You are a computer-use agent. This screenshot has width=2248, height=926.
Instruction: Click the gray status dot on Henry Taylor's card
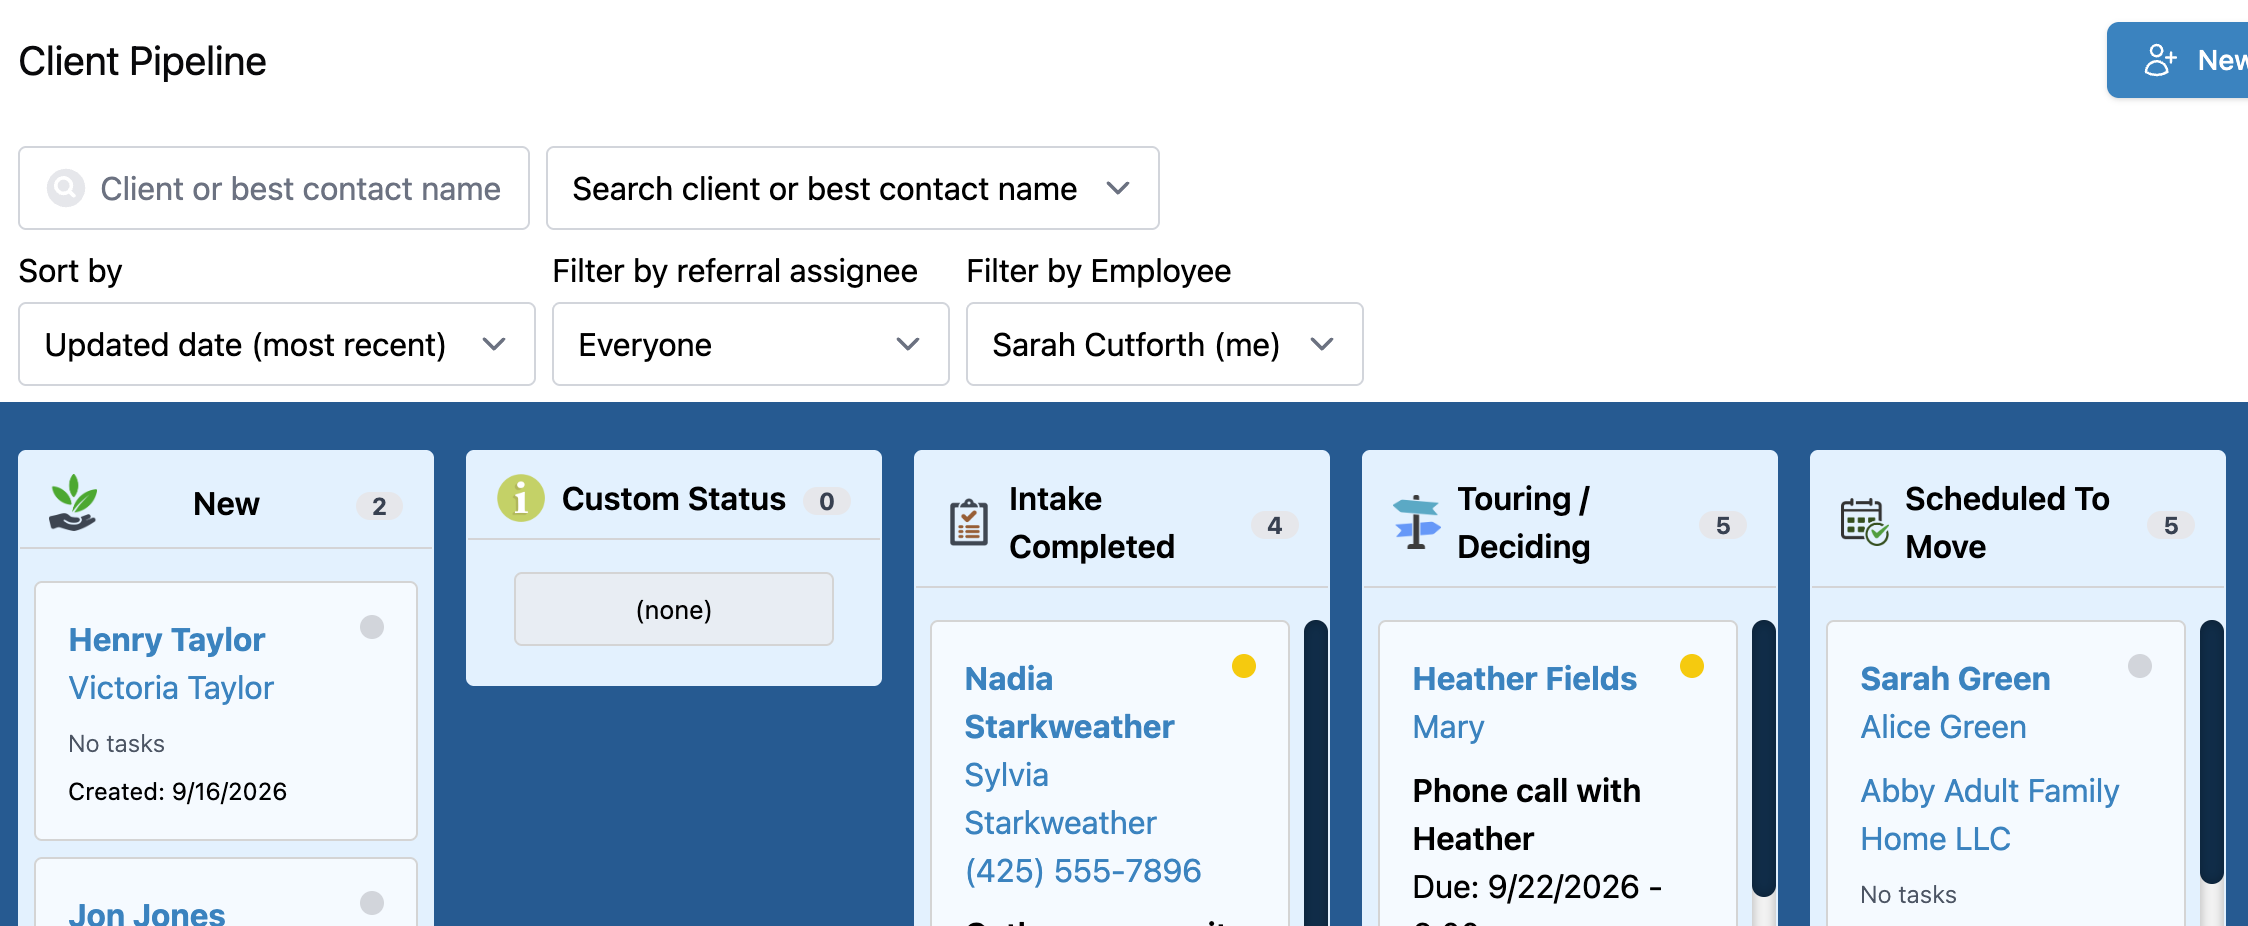pyautogui.click(x=372, y=627)
